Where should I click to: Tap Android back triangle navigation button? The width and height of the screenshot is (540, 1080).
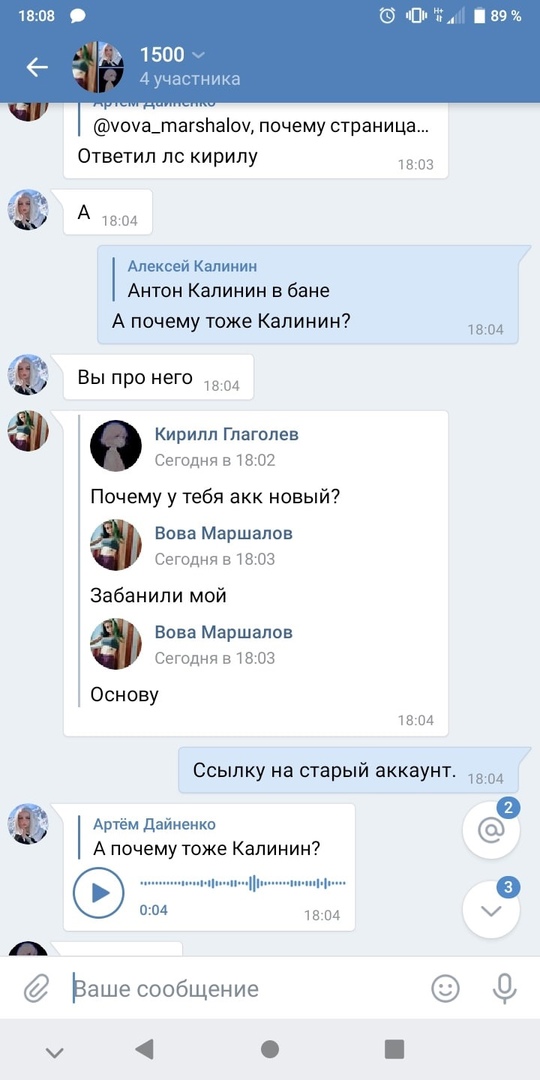click(145, 1049)
